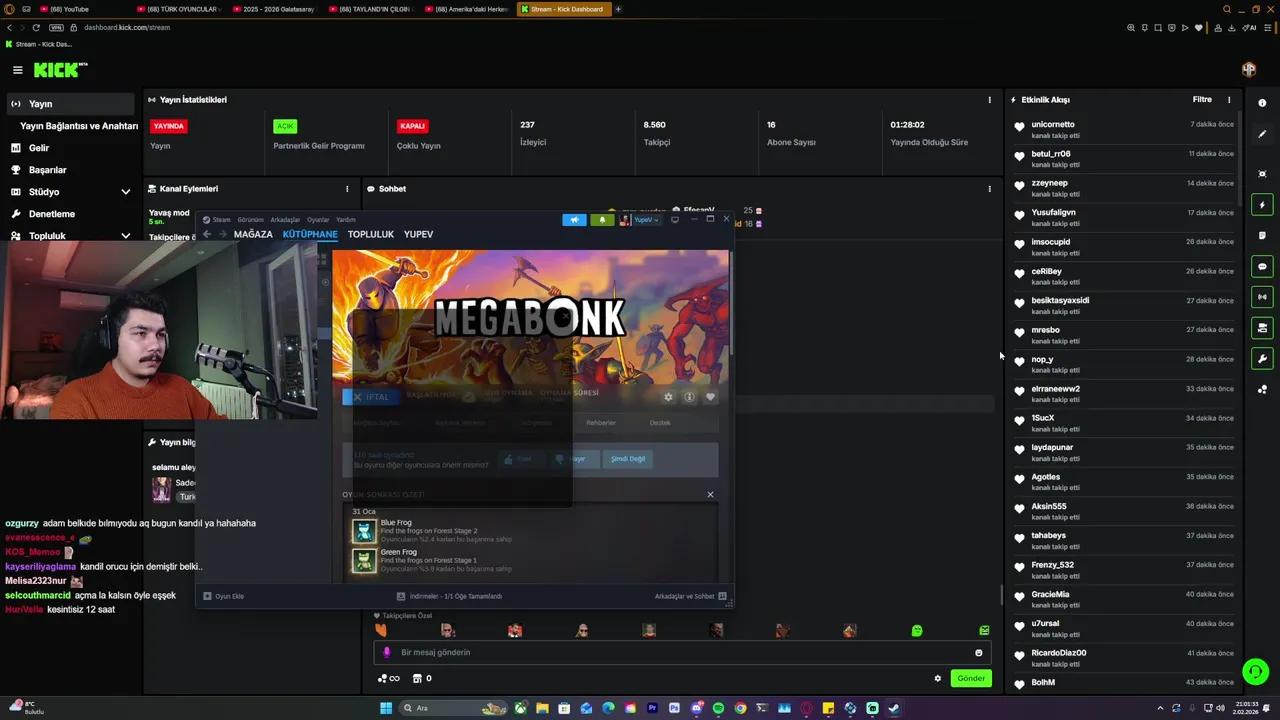The width and height of the screenshot is (1280, 720).
Task: Click the focus frame icon in the right sidebar
Action: (x=1262, y=174)
